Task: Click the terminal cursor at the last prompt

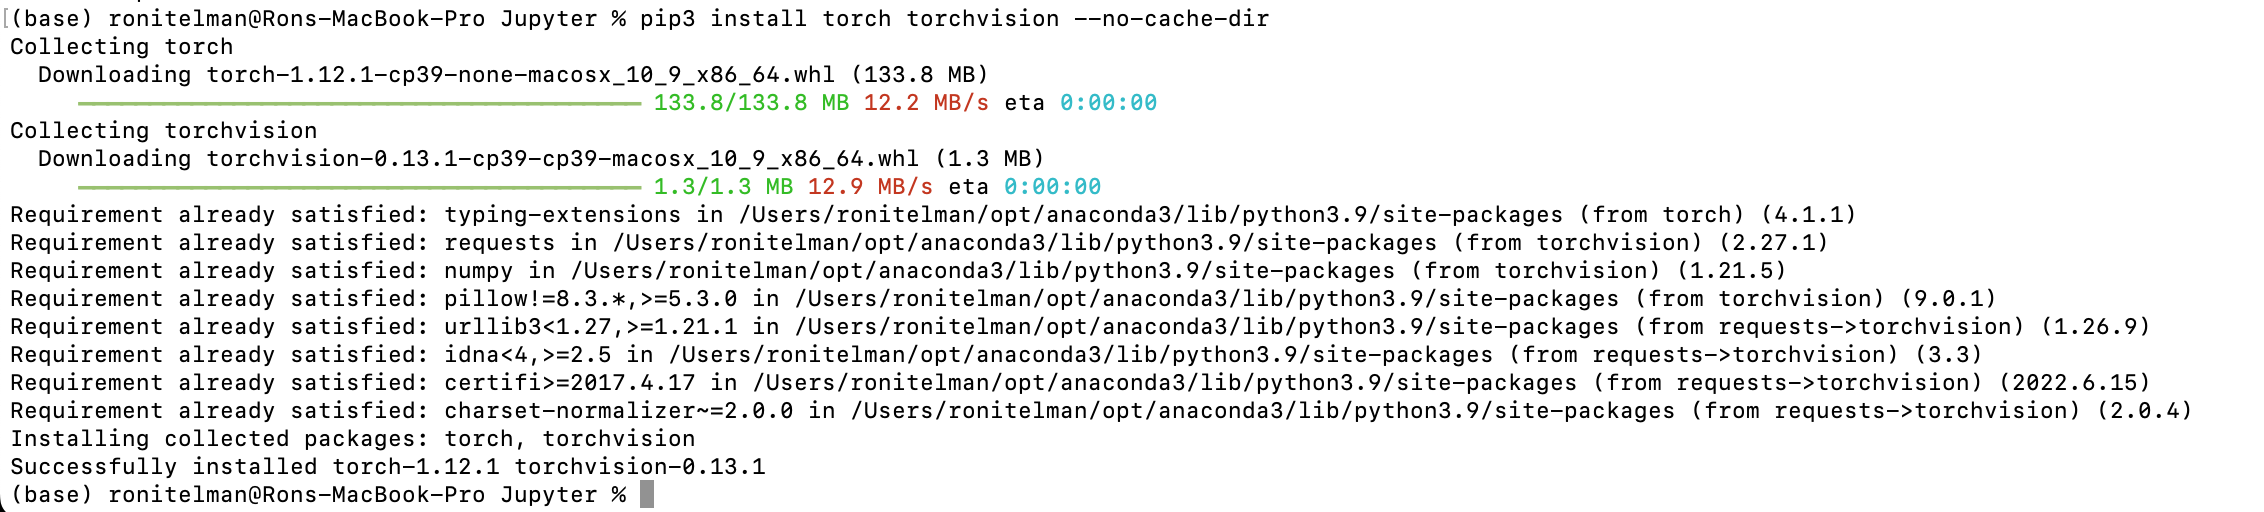Action: tap(647, 495)
